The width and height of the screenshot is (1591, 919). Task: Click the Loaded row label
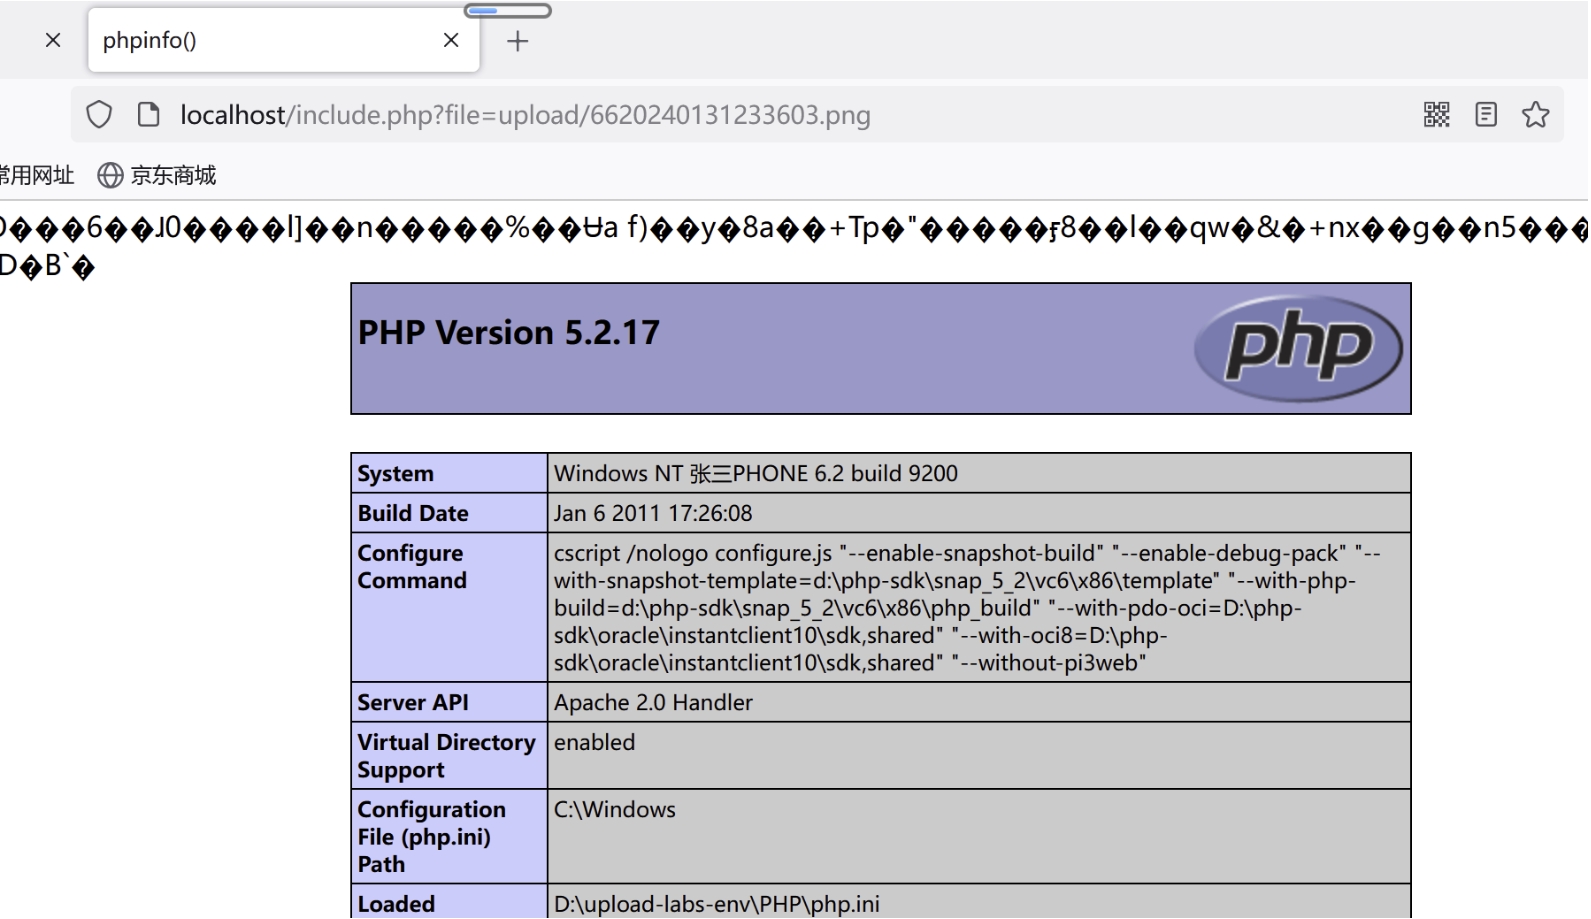click(x=396, y=904)
